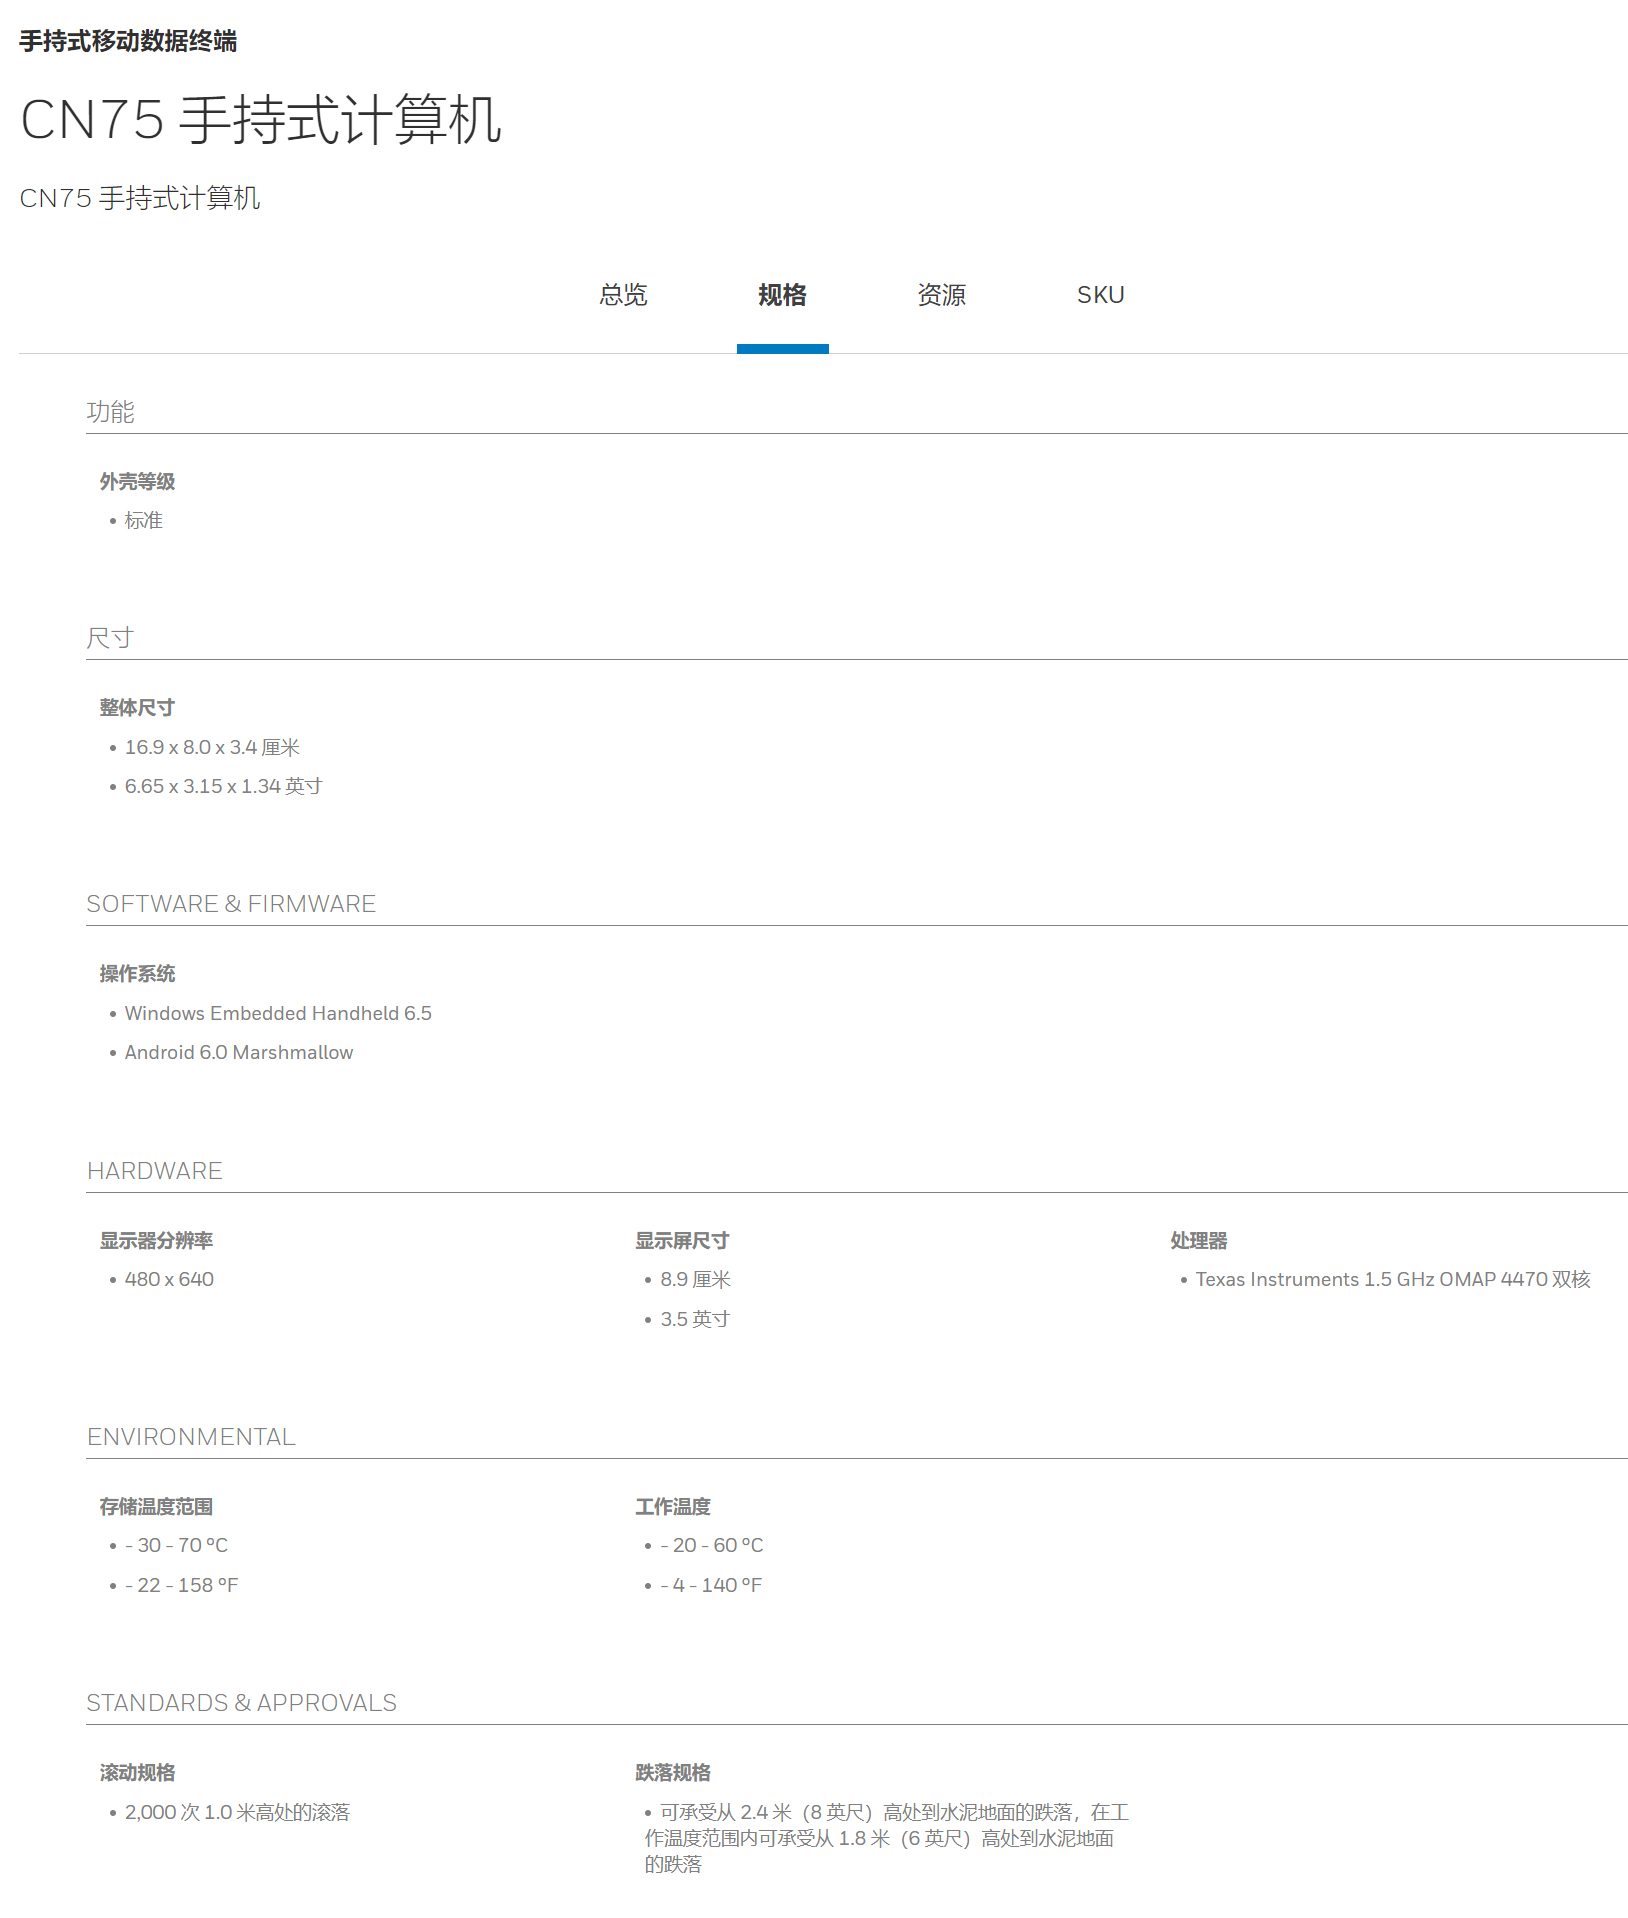Select the 规格 tab
1628x1918 pixels.
point(782,295)
